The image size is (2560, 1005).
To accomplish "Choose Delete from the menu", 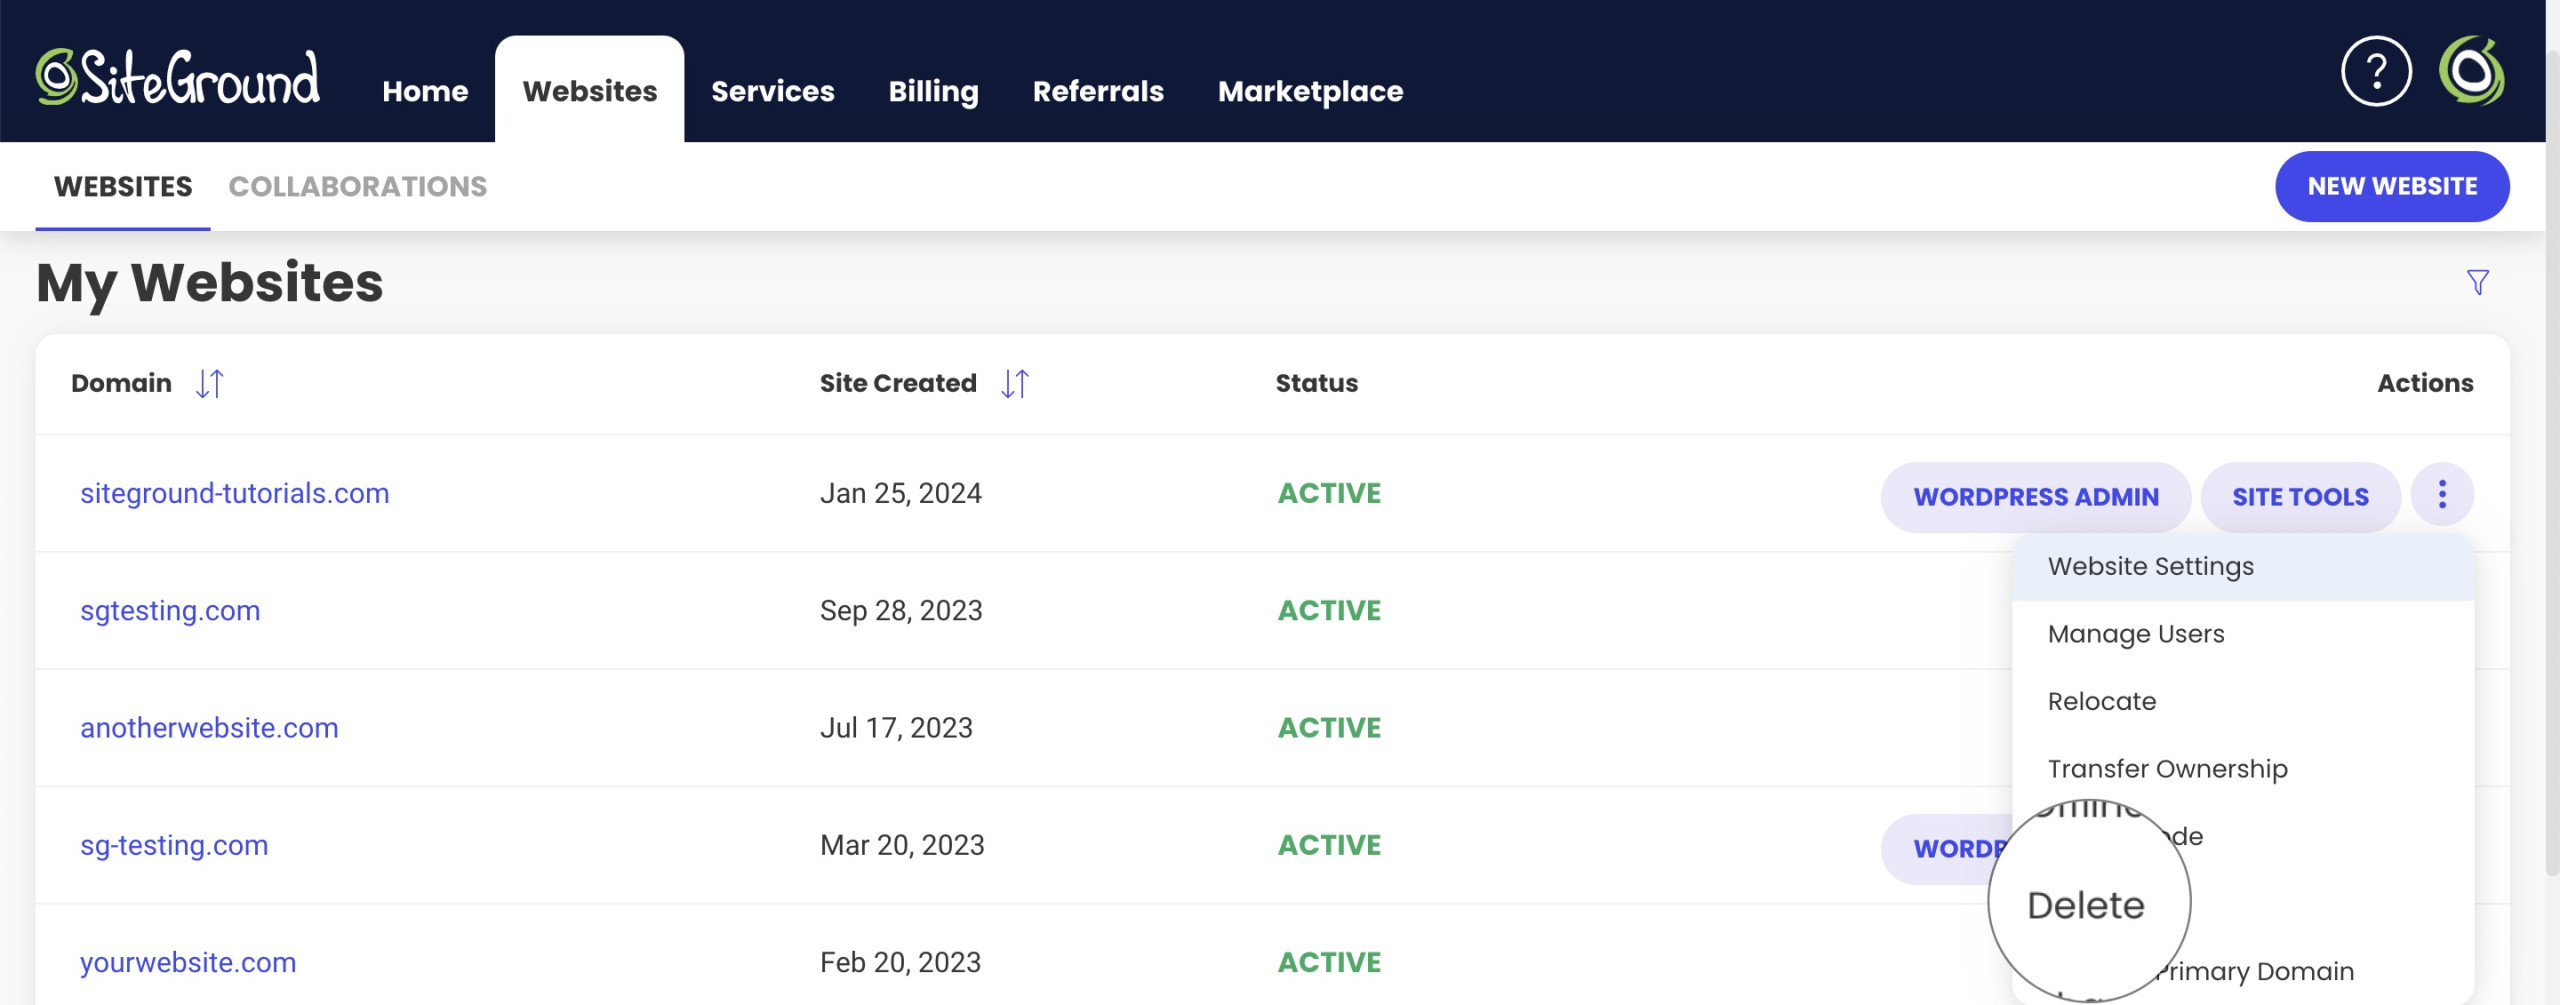I will (x=2086, y=905).
